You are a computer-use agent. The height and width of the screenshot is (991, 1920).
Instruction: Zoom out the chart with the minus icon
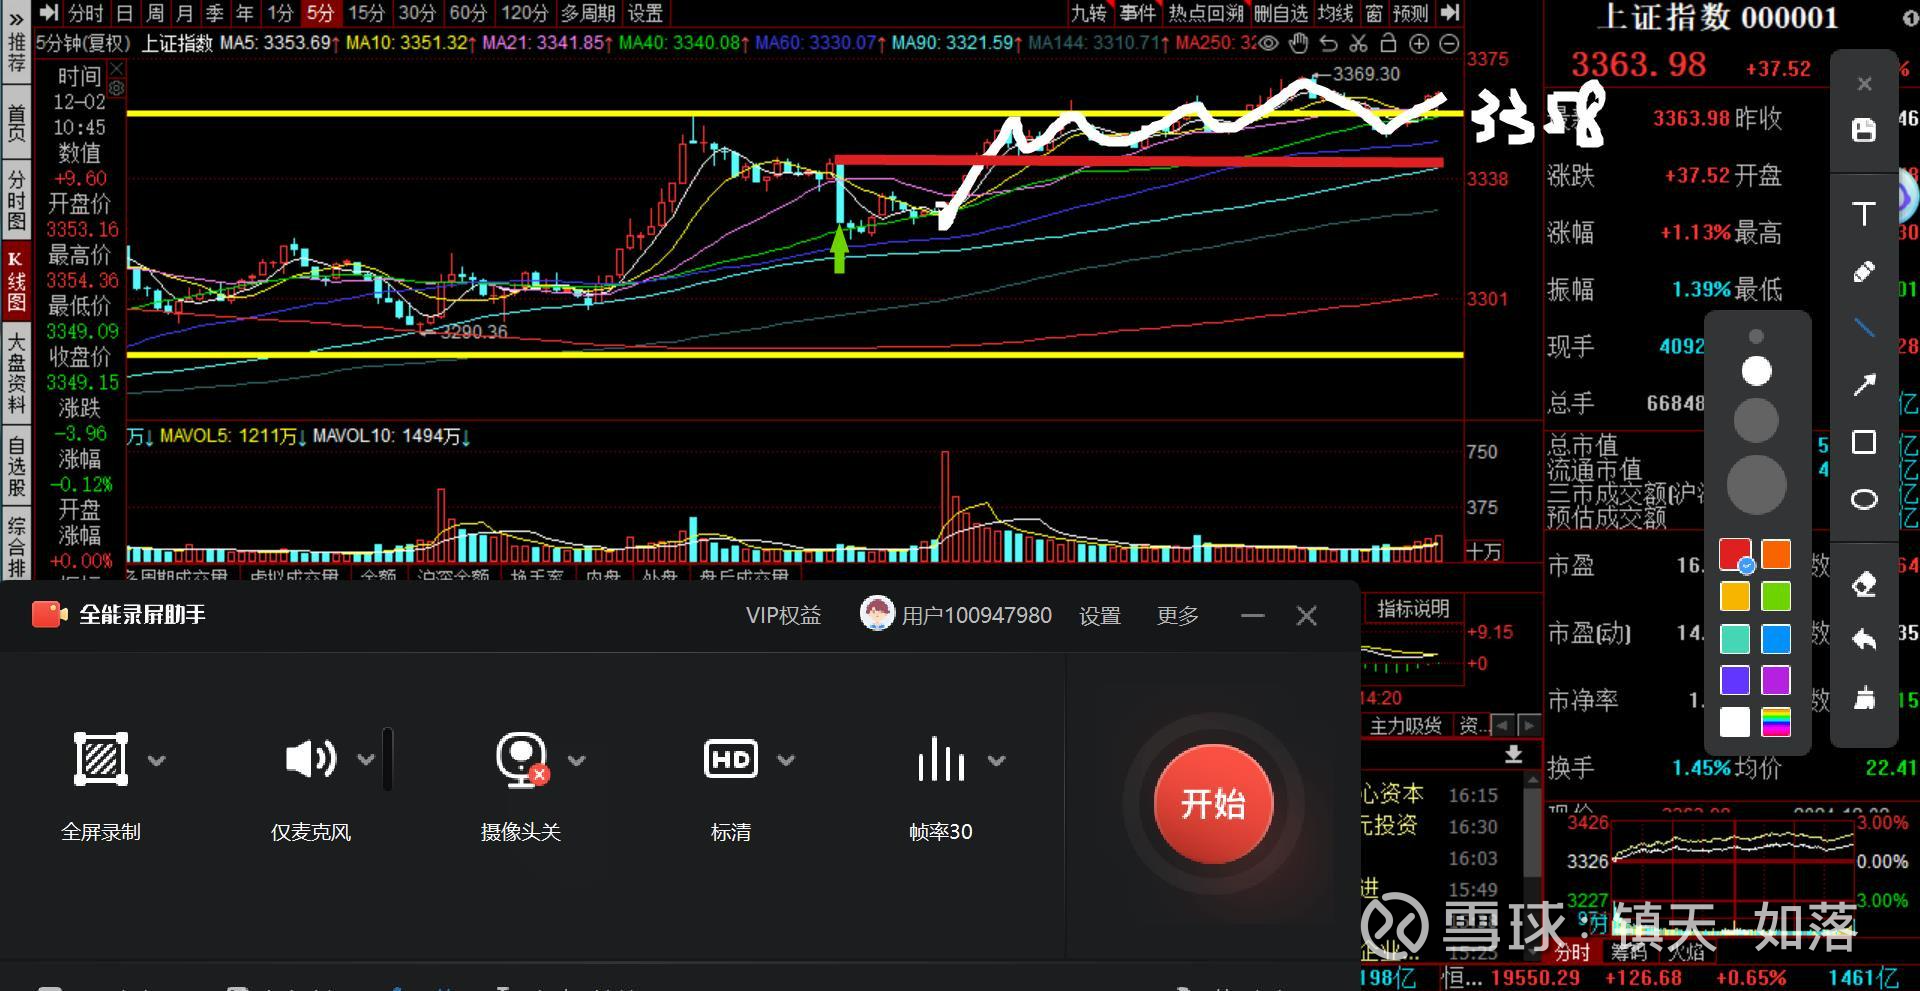(x=1448, y=43)
